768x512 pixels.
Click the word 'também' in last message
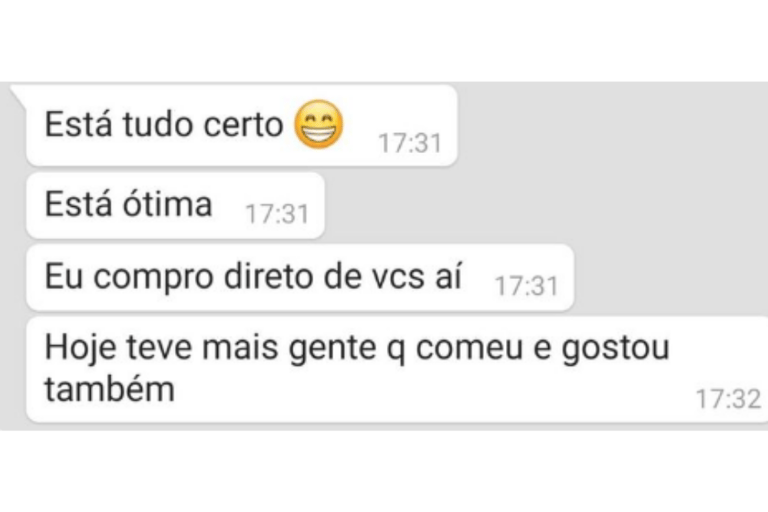click(110, 389)
